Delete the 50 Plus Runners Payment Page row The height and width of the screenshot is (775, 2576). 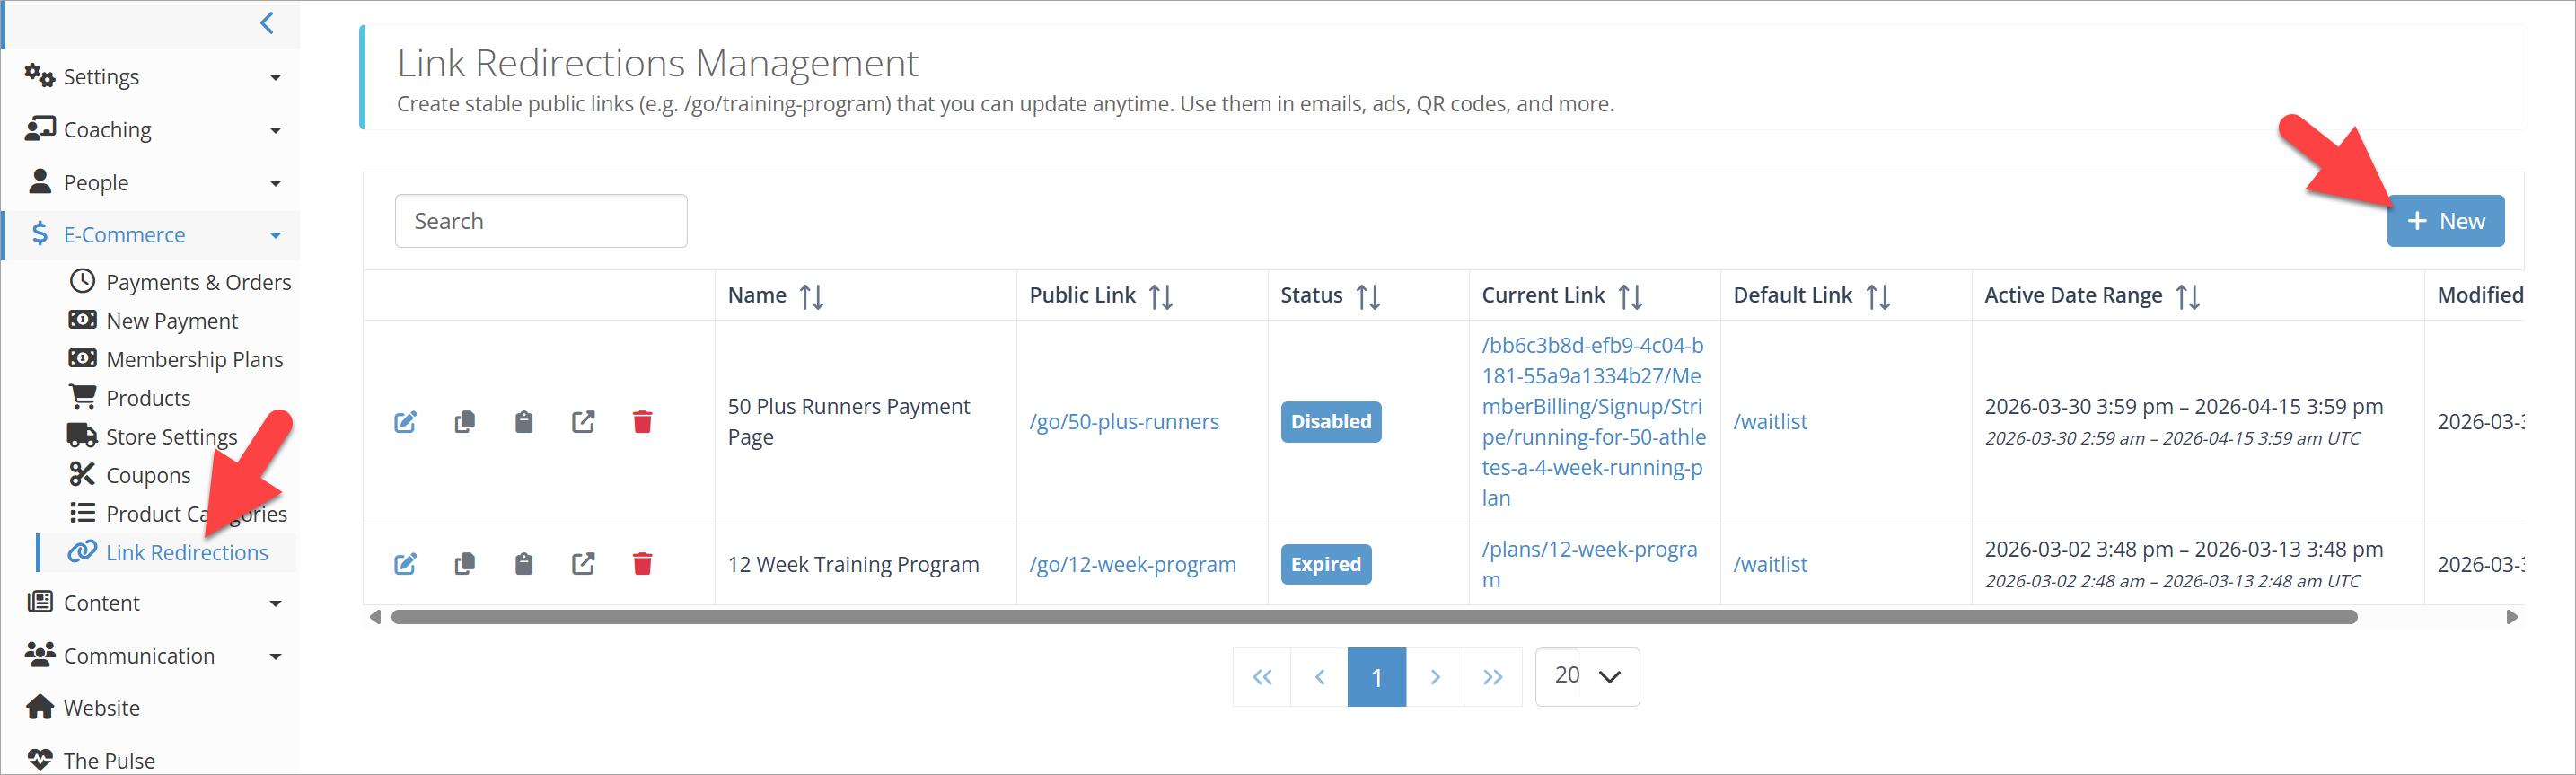(x=642, y=422)
